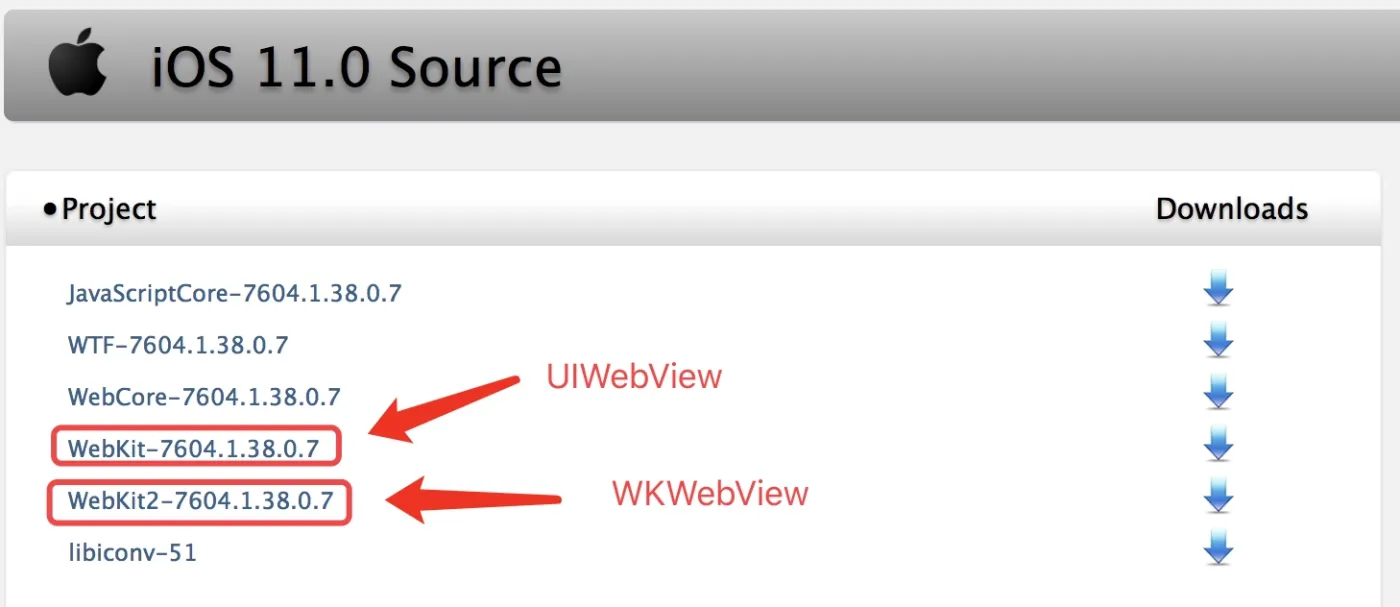The width and height of the screenshot is (1400, 607).
Task: Open the WebKit-7604.1.38.0.7 project link
Action: pos(193,449)
